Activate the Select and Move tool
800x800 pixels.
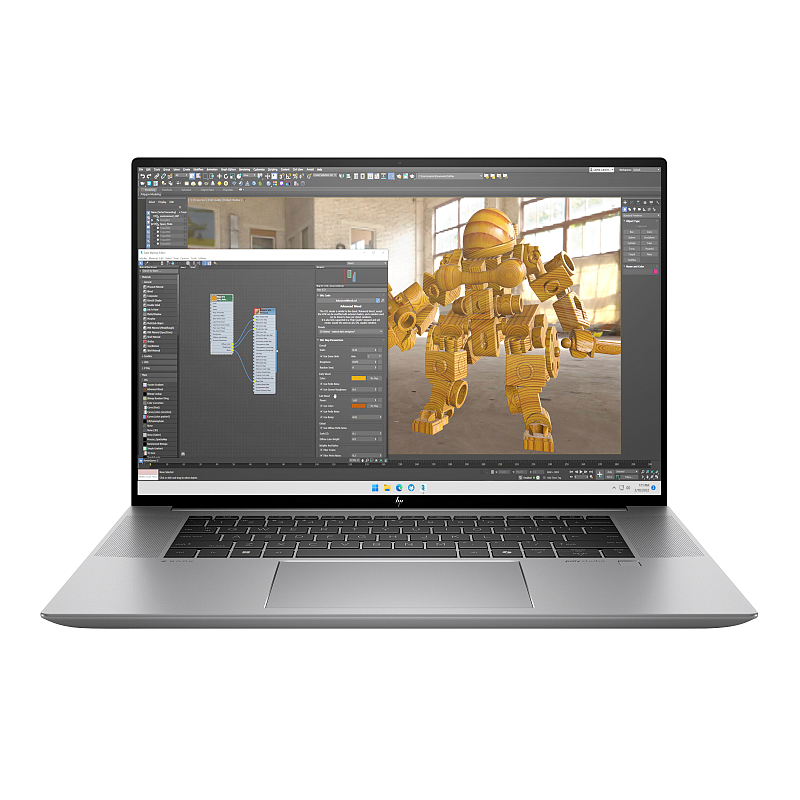click(219, 177)
